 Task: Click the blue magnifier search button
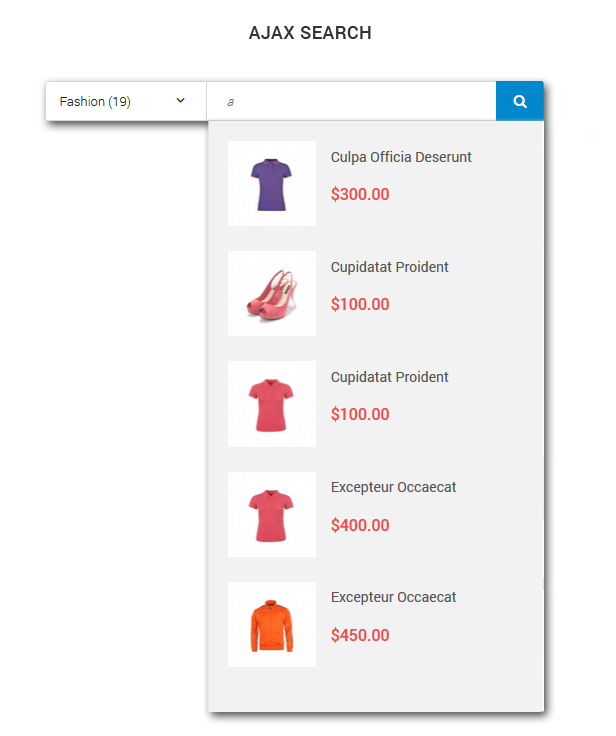[520, 101]
